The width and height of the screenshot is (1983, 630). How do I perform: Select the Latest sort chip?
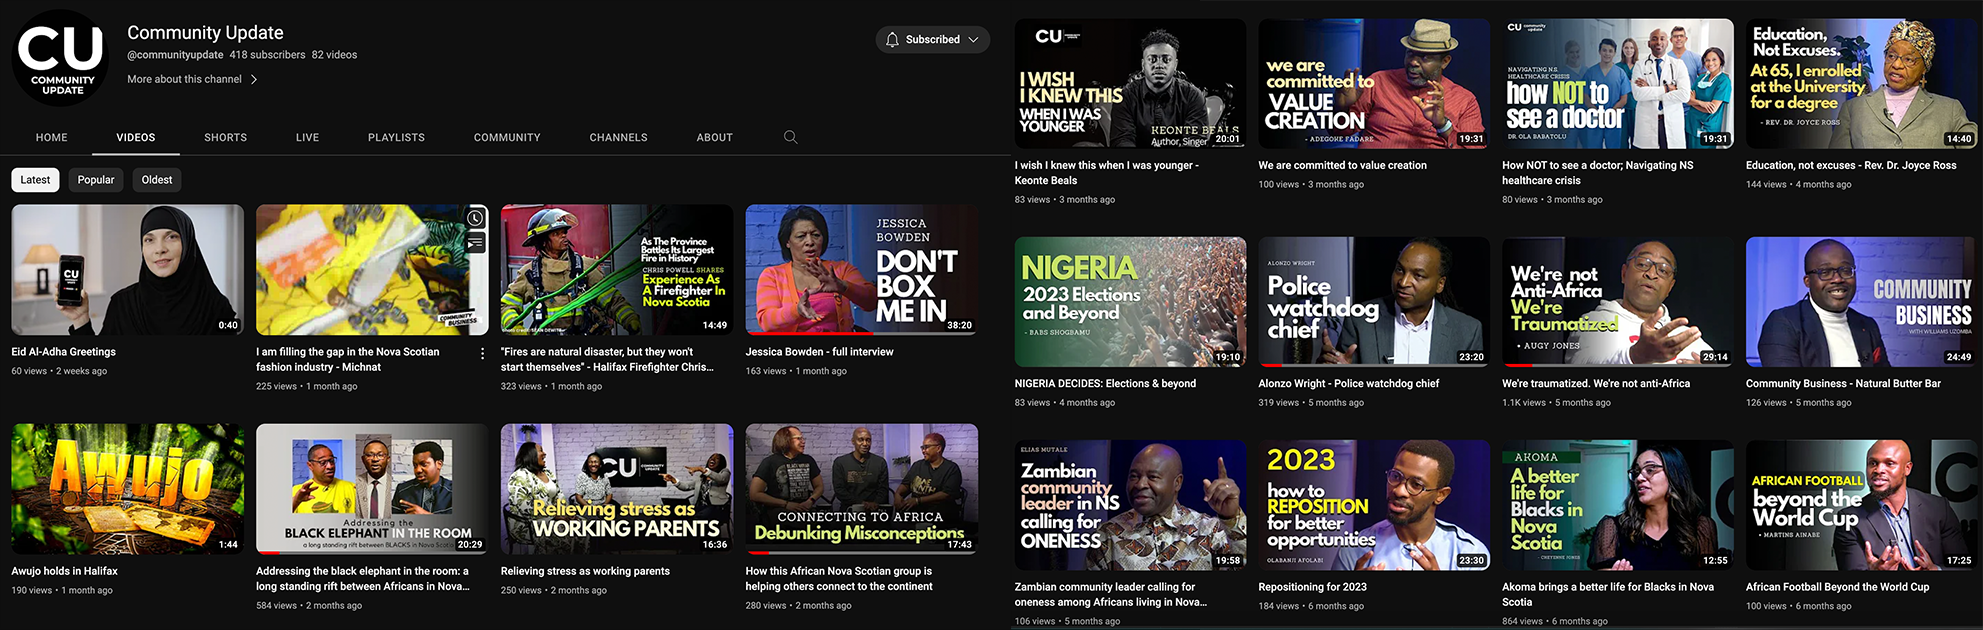coord(35,180)
